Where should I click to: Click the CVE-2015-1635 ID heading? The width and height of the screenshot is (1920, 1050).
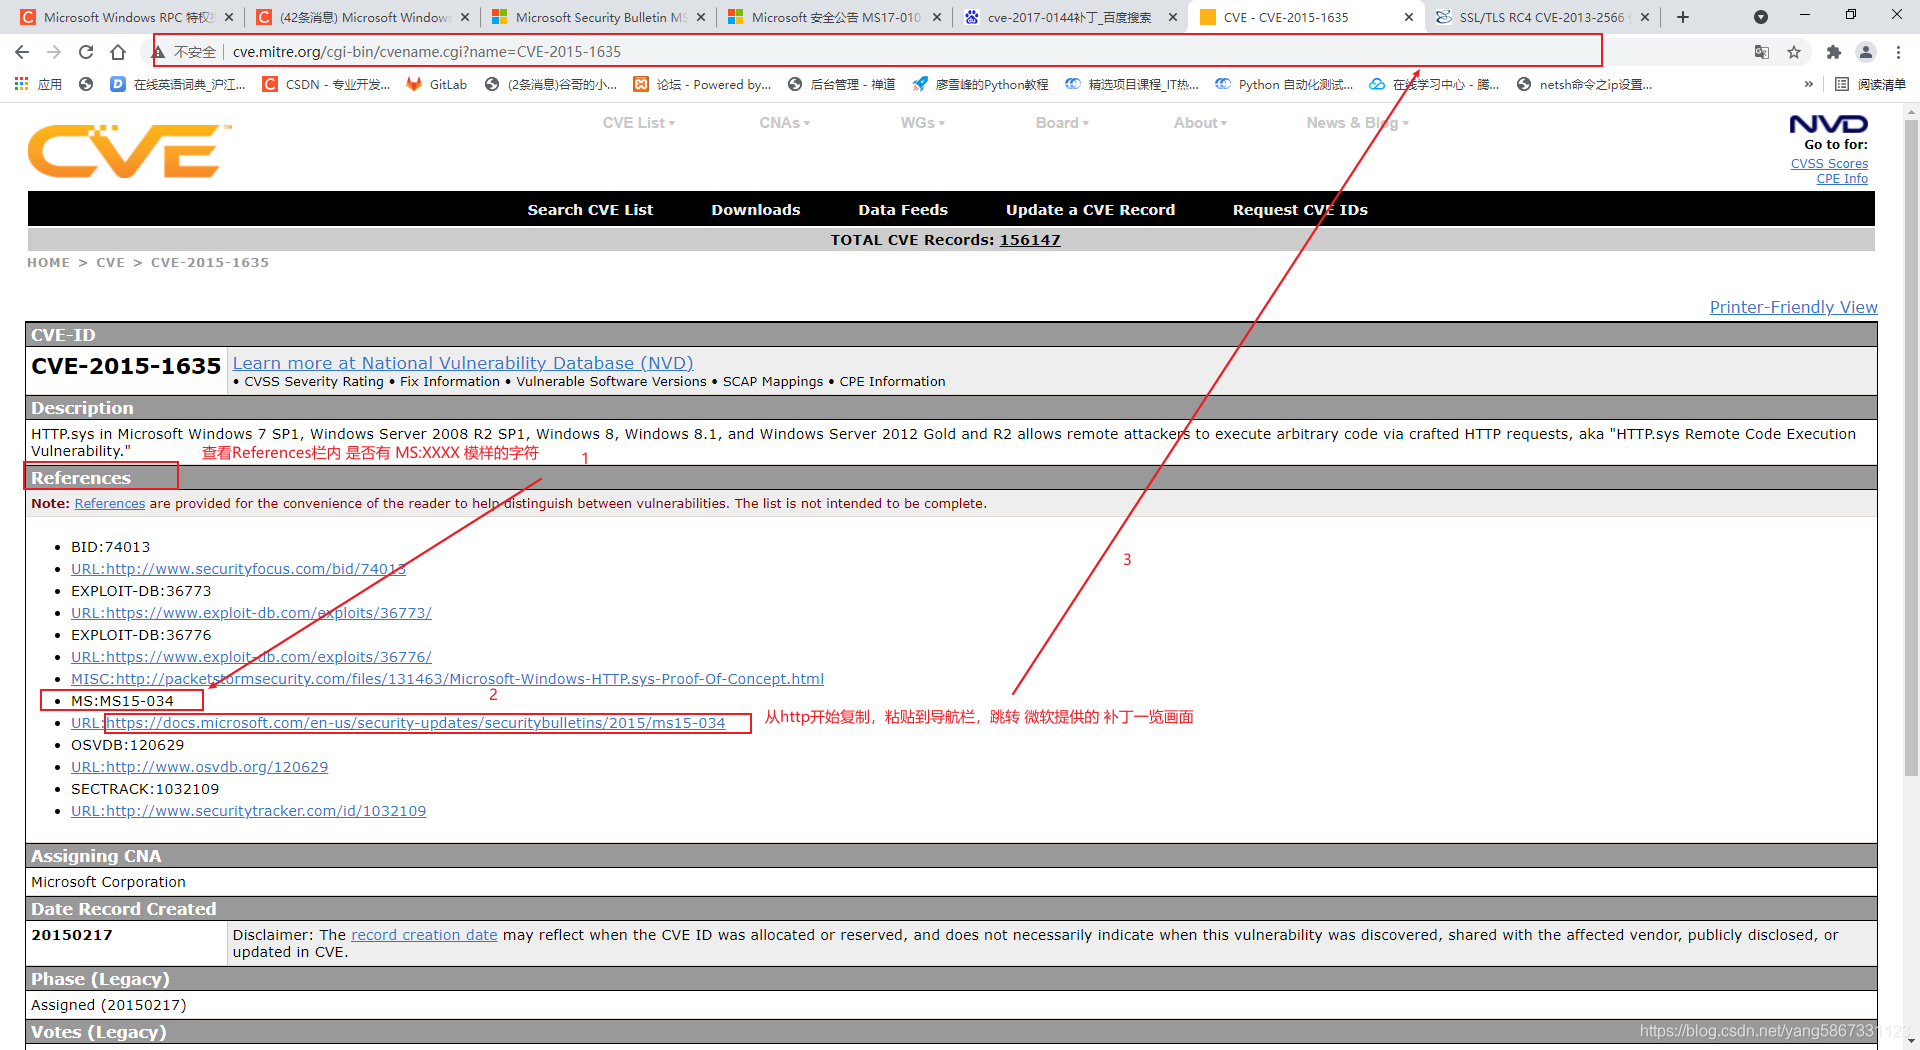pyautogui.click(x=126, y=366)
